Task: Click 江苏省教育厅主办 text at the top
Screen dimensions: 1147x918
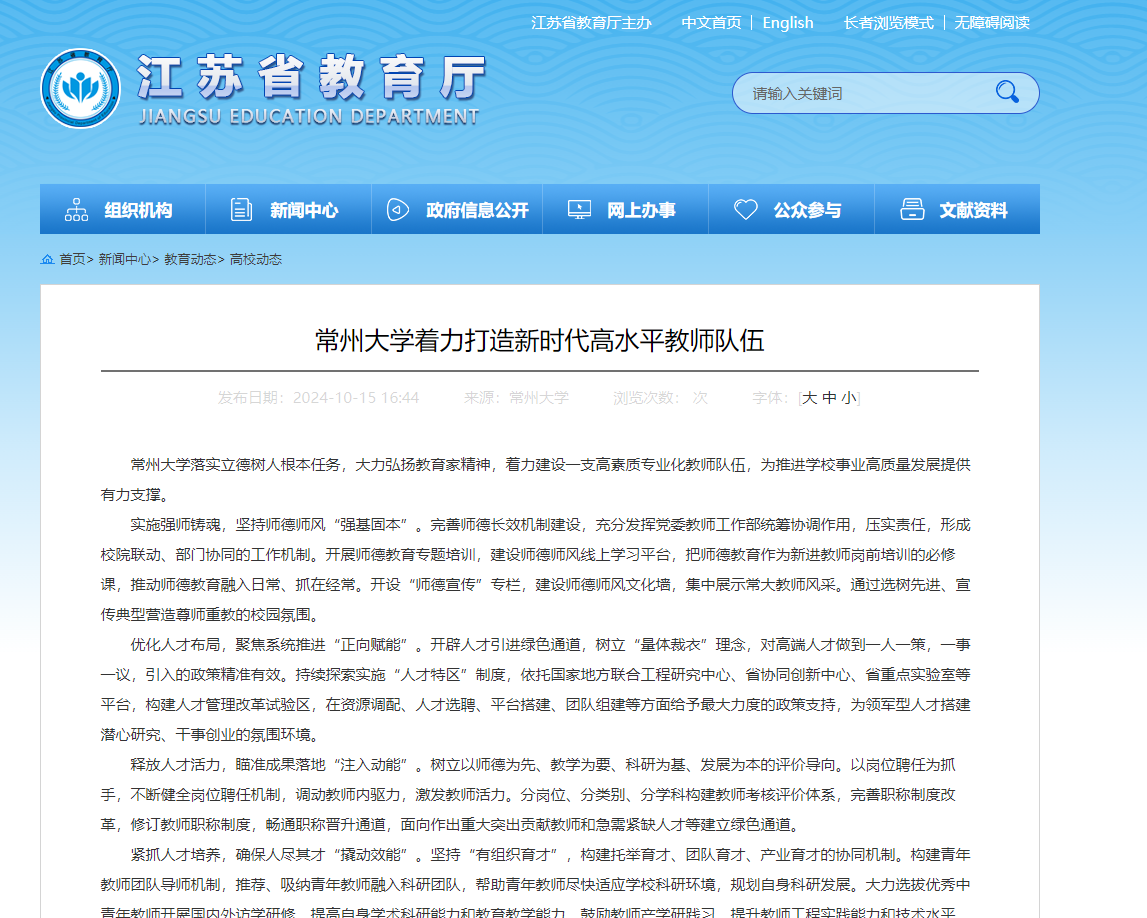Action: [591, 23]
